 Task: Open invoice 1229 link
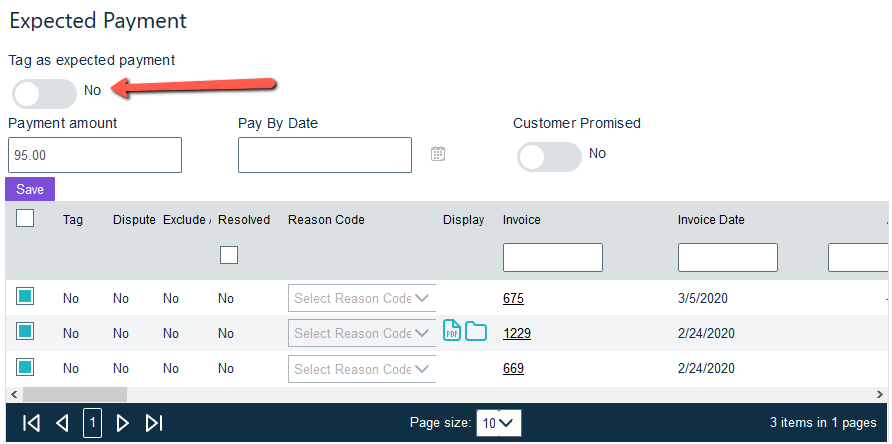tap(516, 333)
